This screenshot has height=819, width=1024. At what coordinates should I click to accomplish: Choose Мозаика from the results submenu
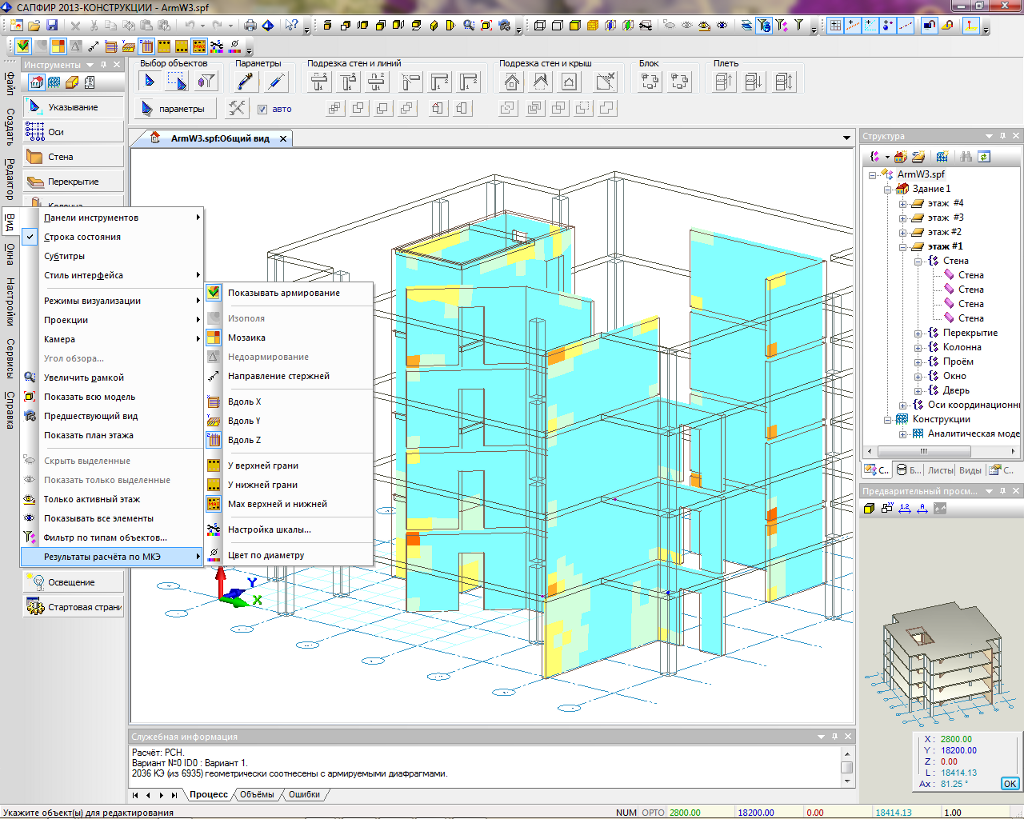(x=246, y=338)
